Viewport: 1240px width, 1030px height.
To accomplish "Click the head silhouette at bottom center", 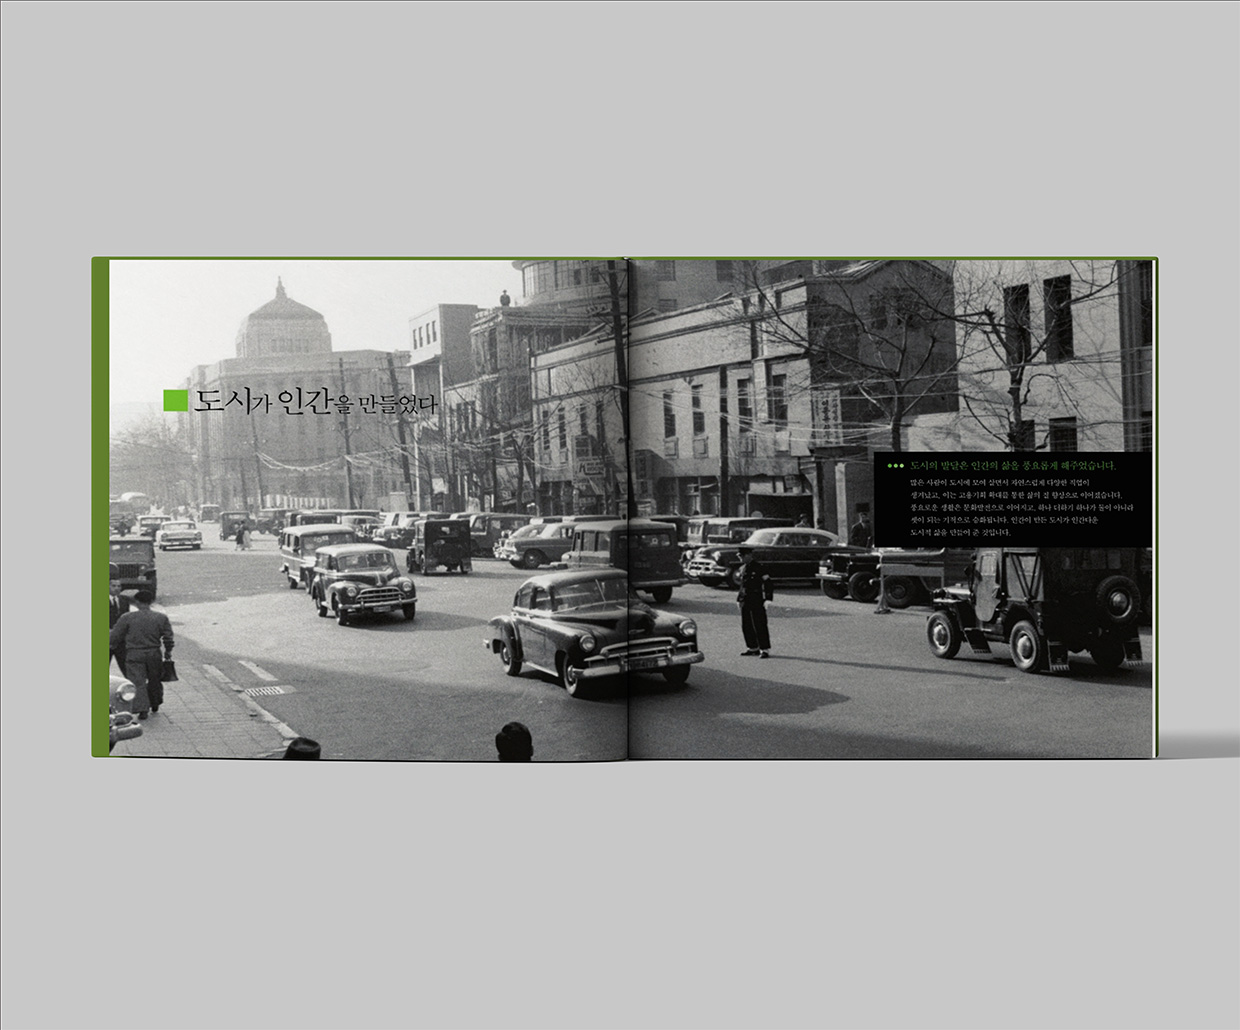I will click(x=514, y=741).
